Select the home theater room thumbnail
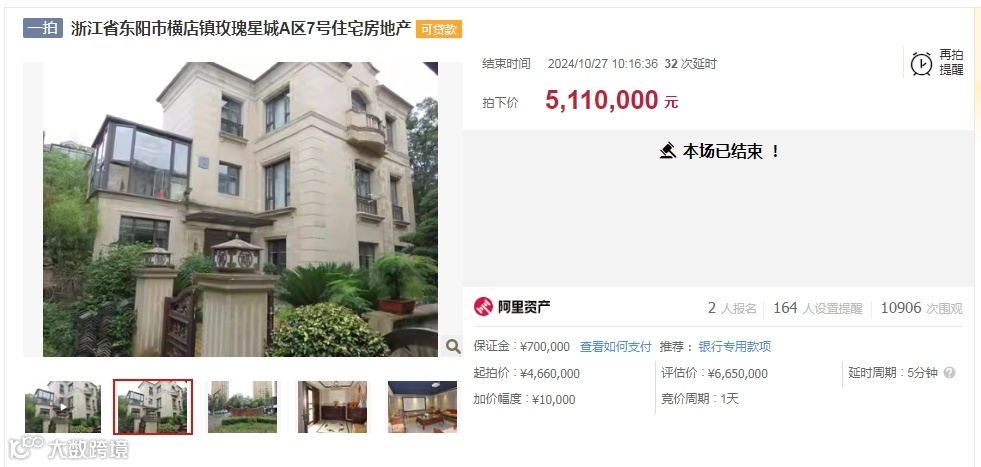 click(422, 406)
